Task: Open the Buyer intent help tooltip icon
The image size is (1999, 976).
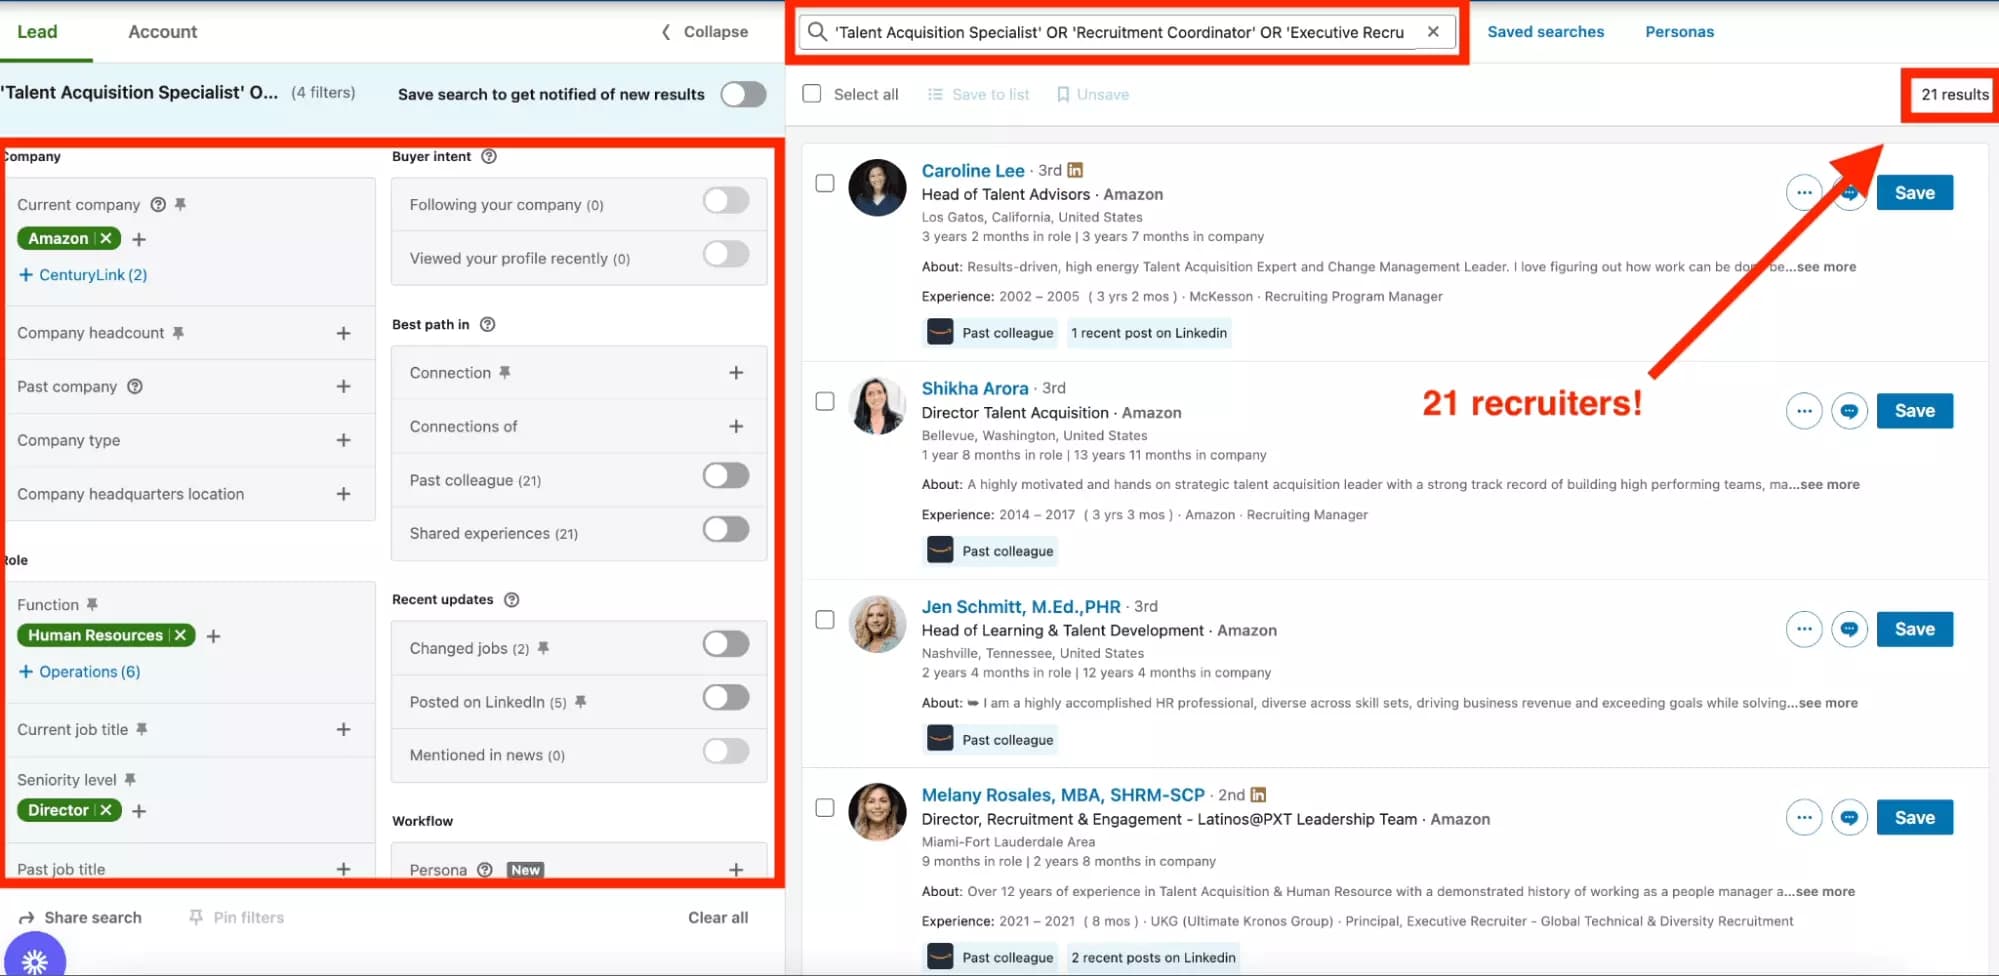Action: click(487, 156)
